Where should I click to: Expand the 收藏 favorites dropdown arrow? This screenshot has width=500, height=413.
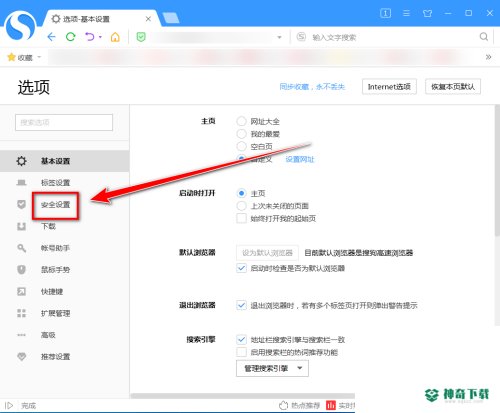pos(39,57)
